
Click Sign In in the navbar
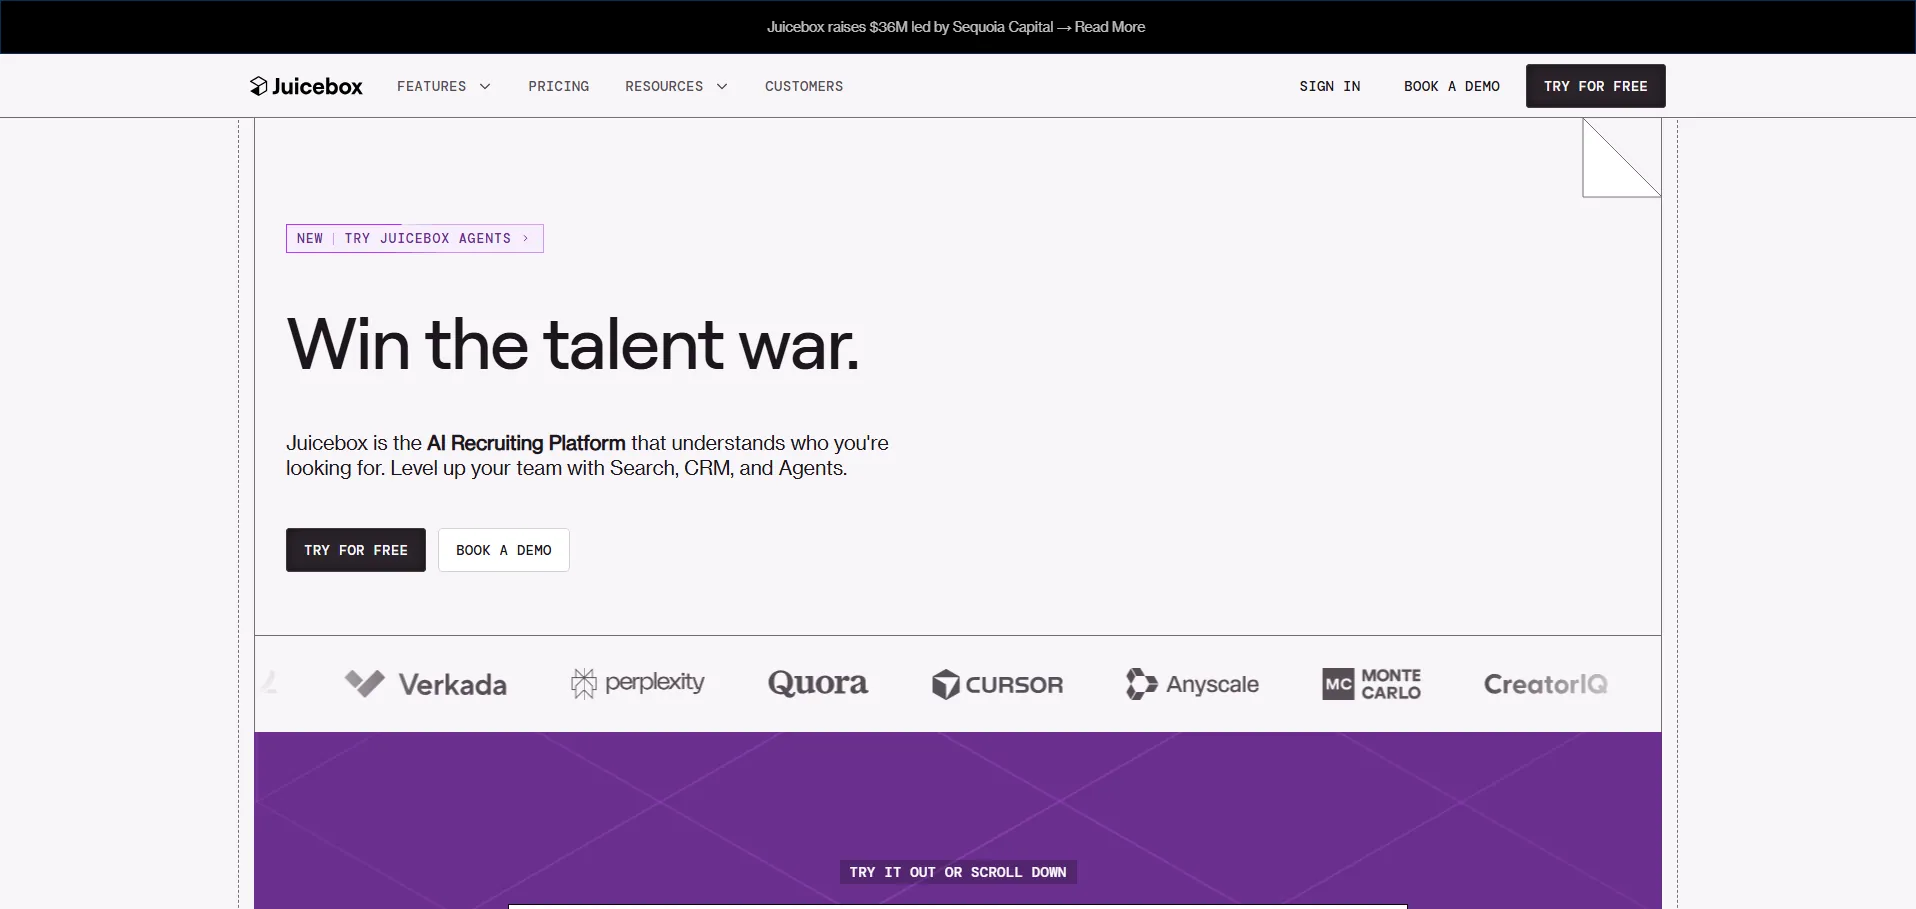pos(1329,87)
